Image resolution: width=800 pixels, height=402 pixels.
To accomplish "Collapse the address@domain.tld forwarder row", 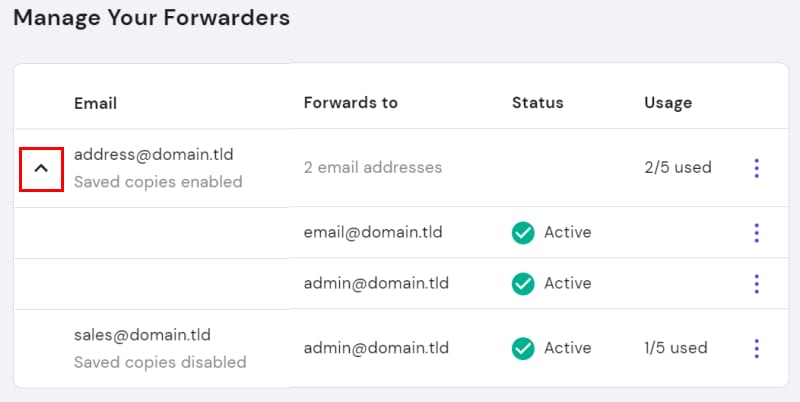I will [x=41, y=169].
